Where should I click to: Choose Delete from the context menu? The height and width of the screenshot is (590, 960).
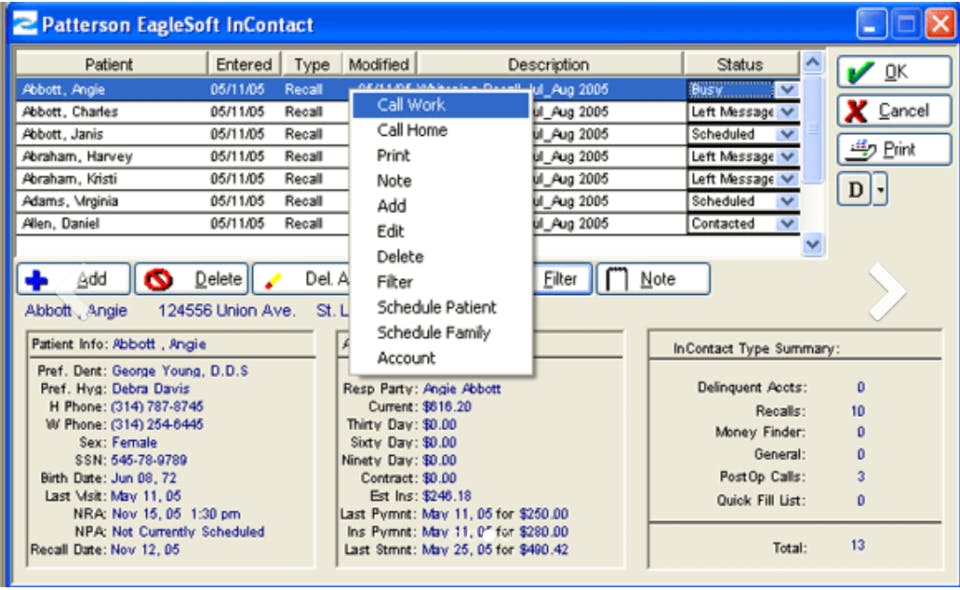(440, 256)
